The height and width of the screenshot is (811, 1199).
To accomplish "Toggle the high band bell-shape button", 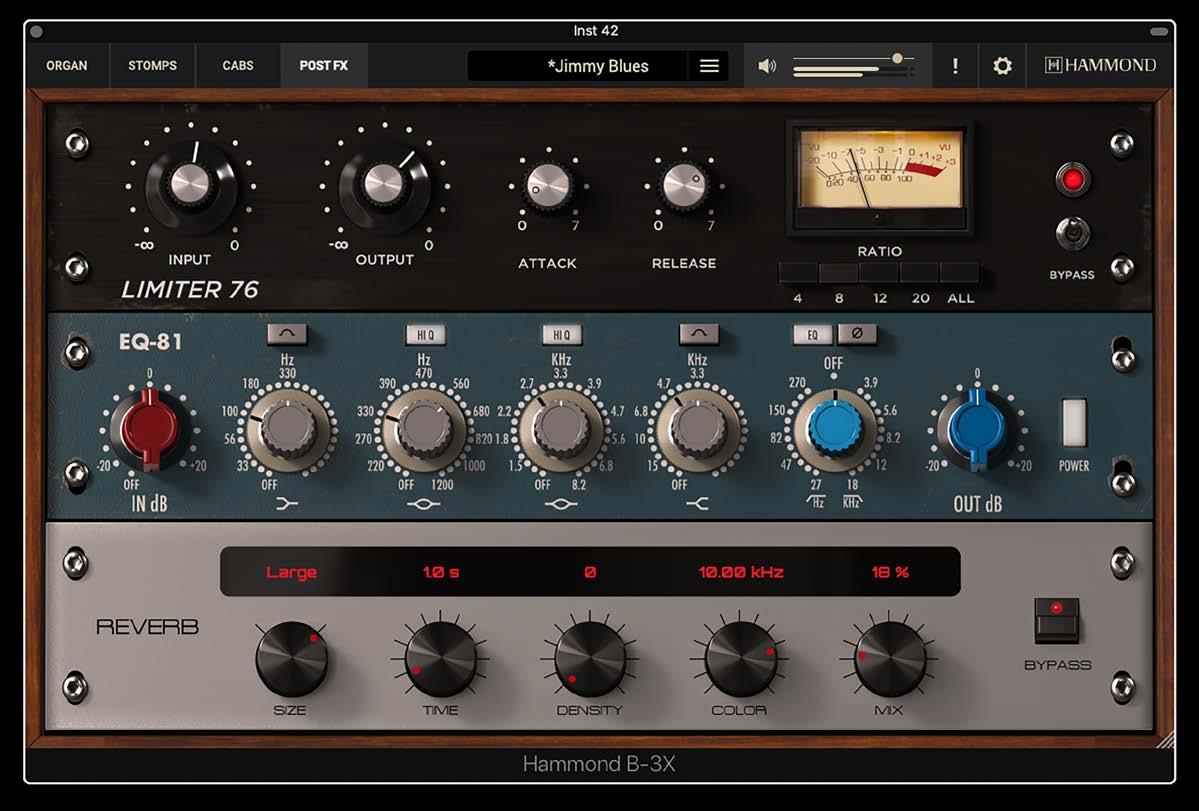I will [699, 334].
